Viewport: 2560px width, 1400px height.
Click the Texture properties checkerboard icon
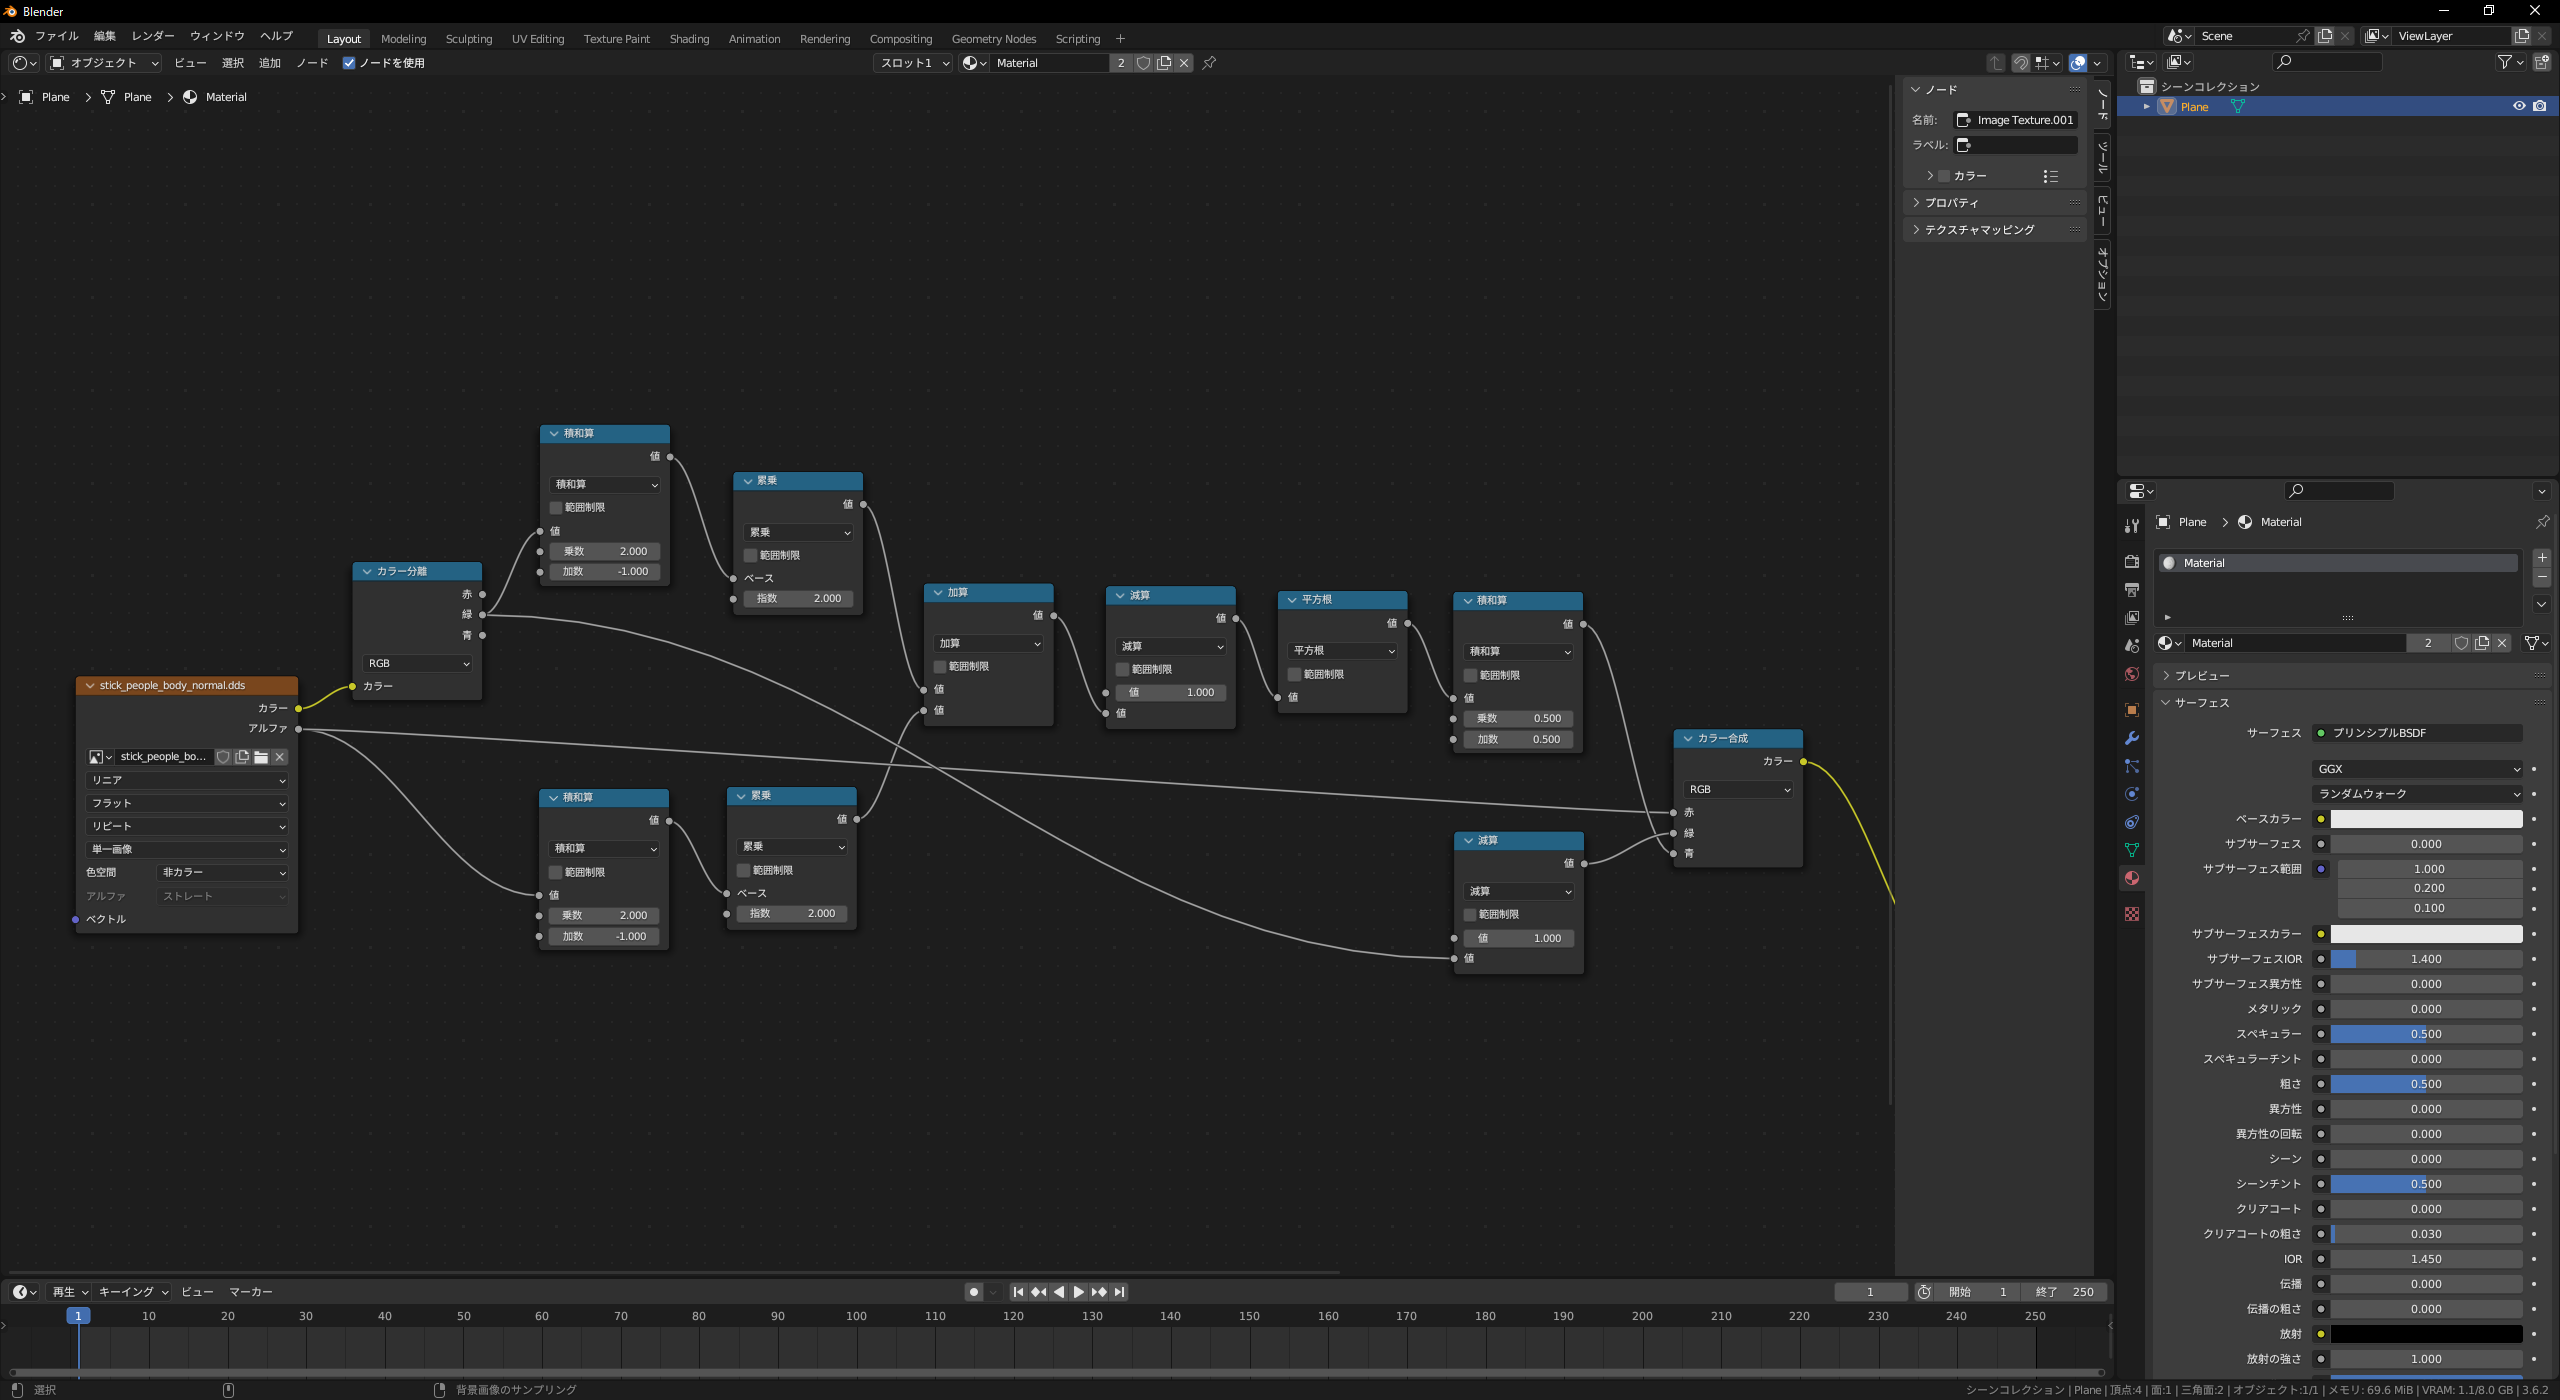pyautogui.click(x=2131, y=914)
